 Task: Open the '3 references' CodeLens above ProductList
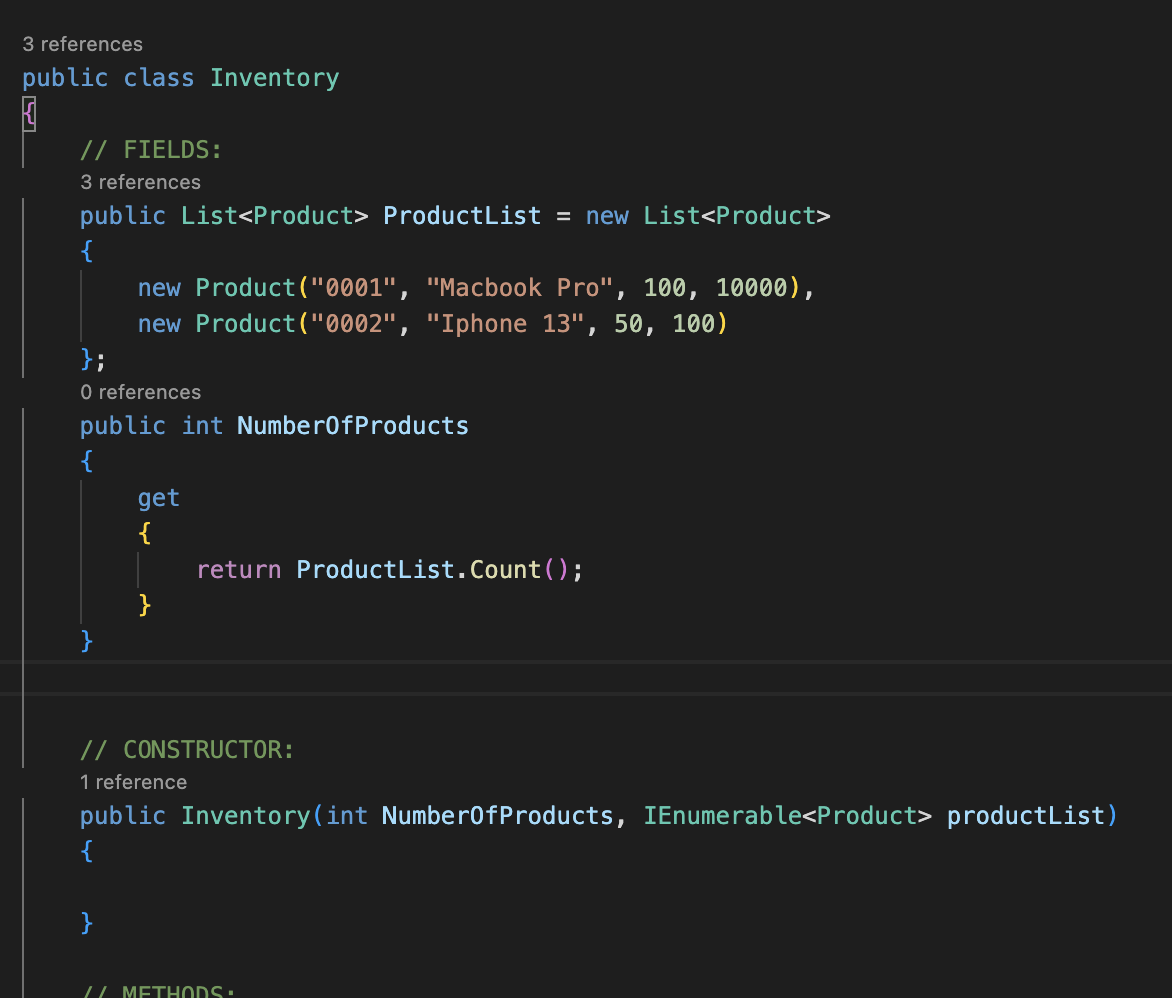[141, 182]
